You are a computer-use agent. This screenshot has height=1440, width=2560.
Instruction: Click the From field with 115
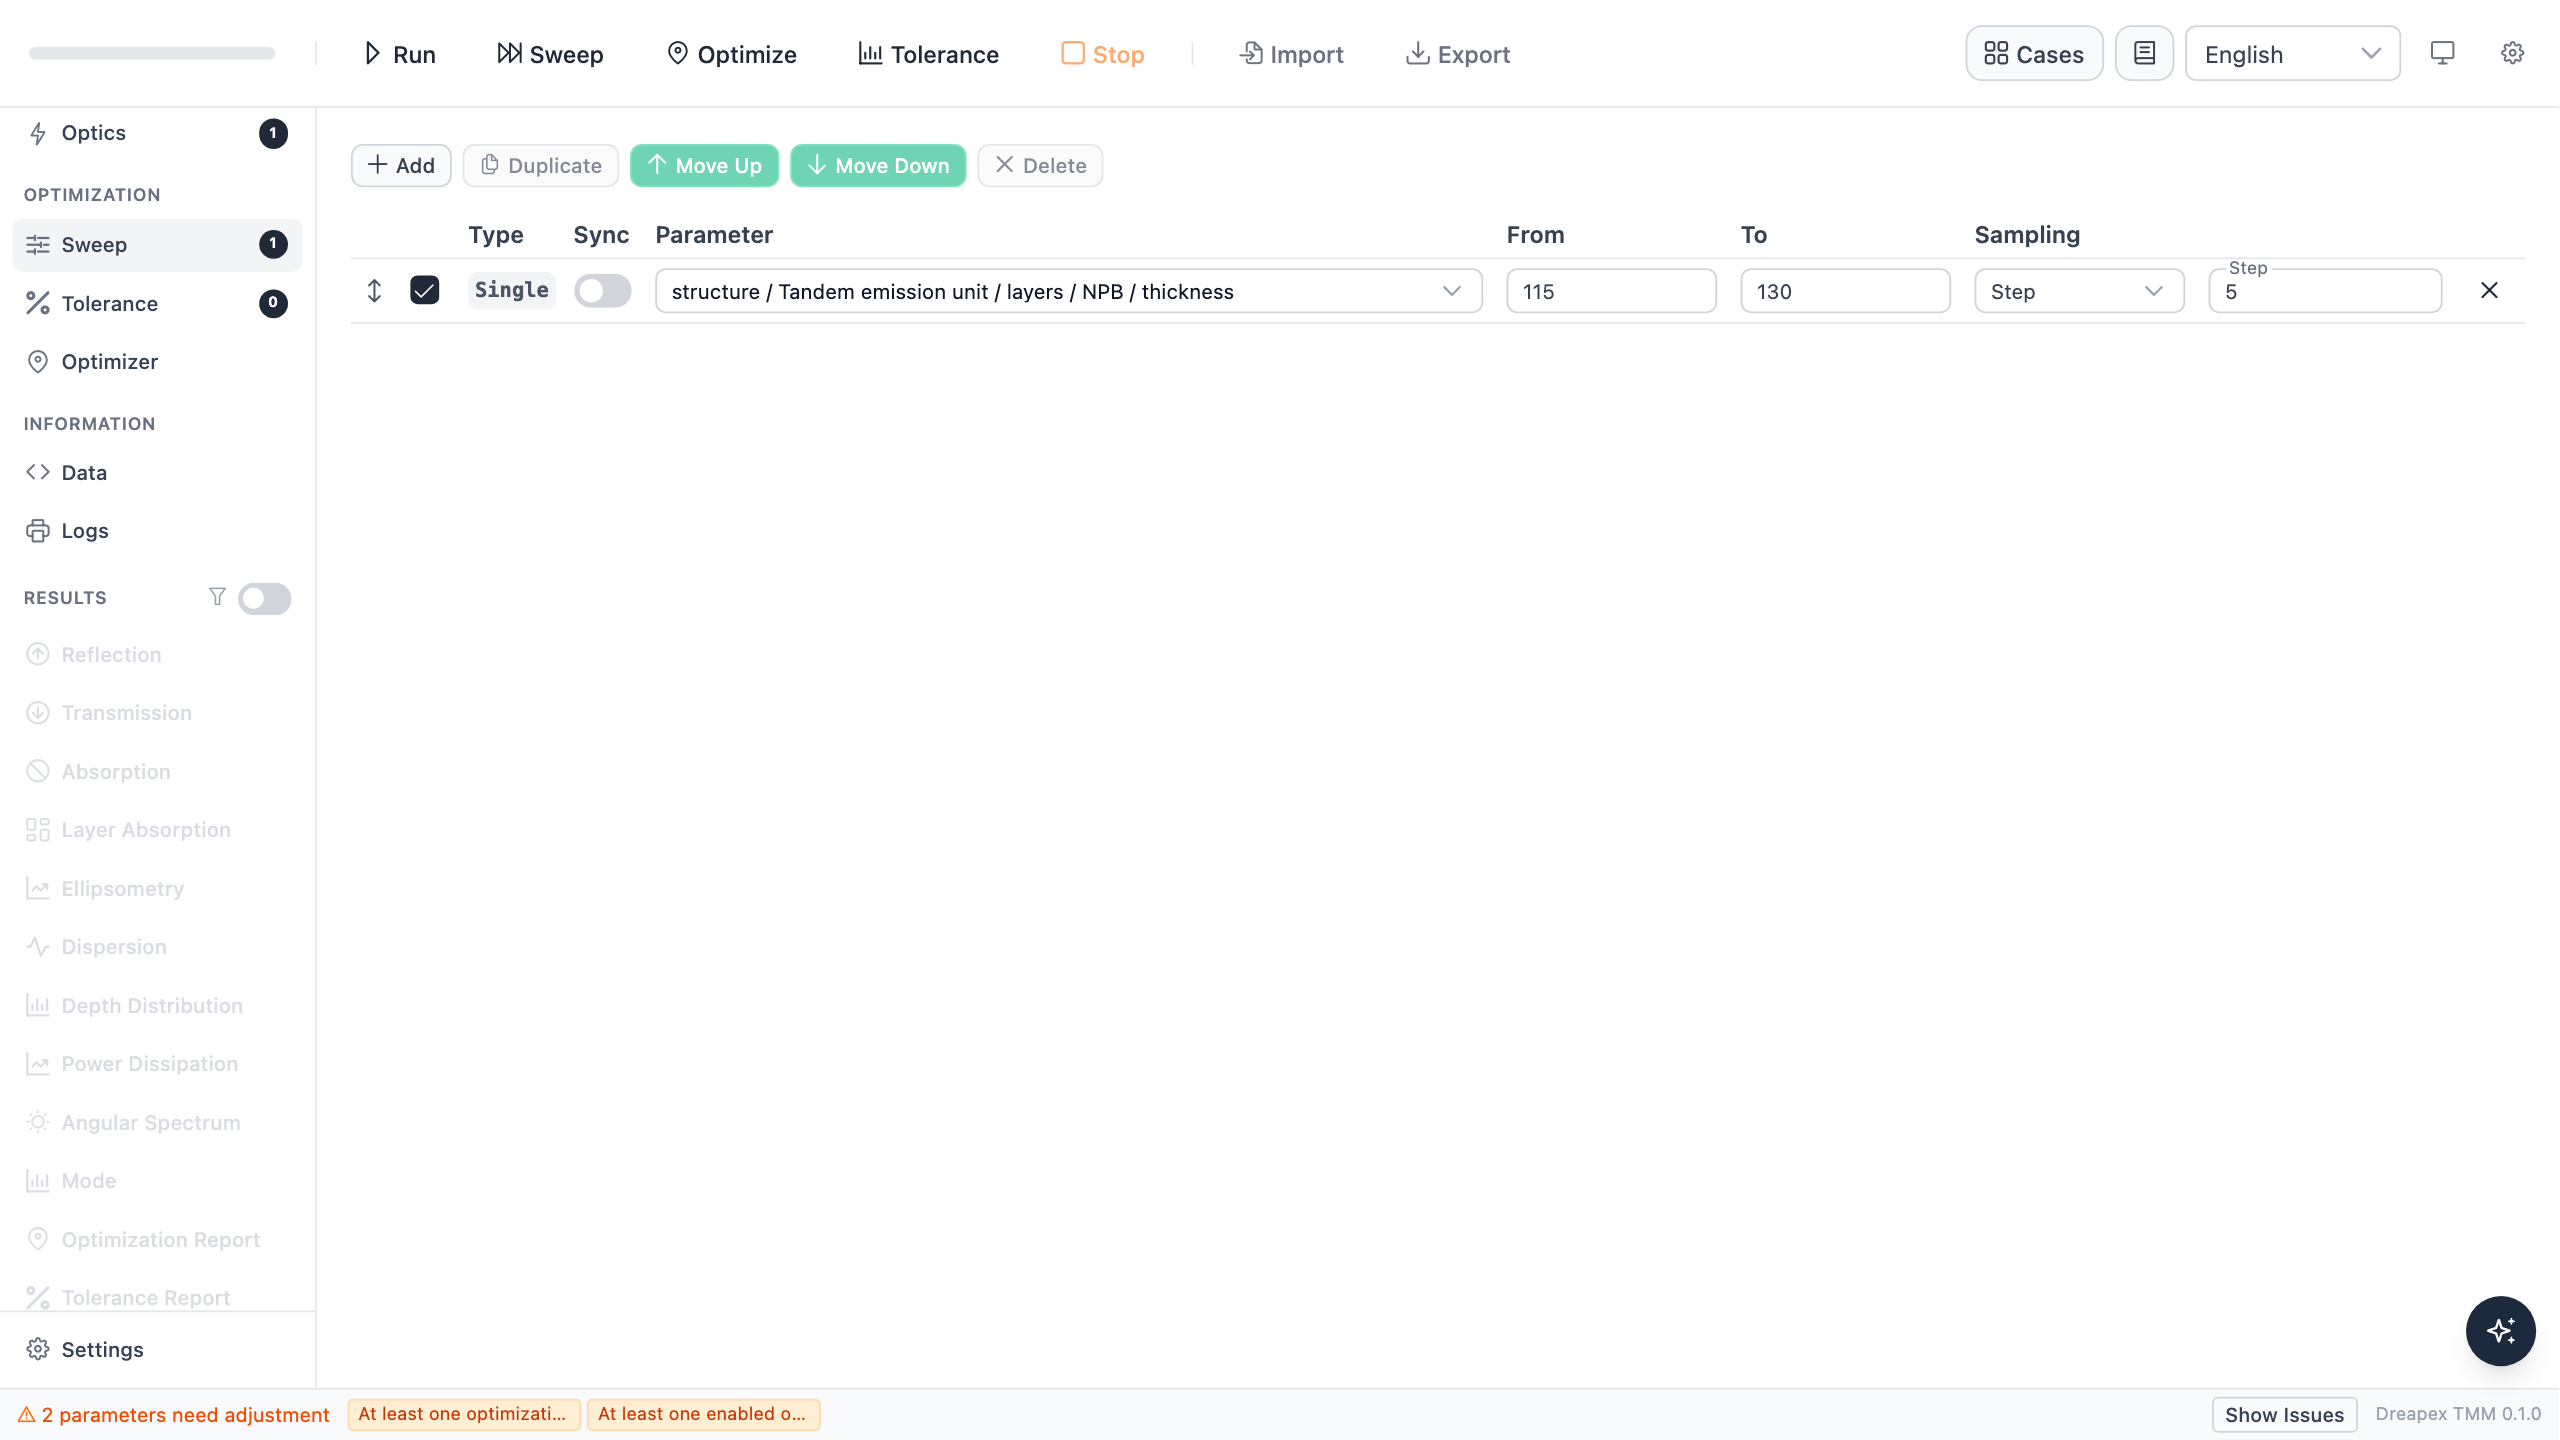click(1611, 291)
